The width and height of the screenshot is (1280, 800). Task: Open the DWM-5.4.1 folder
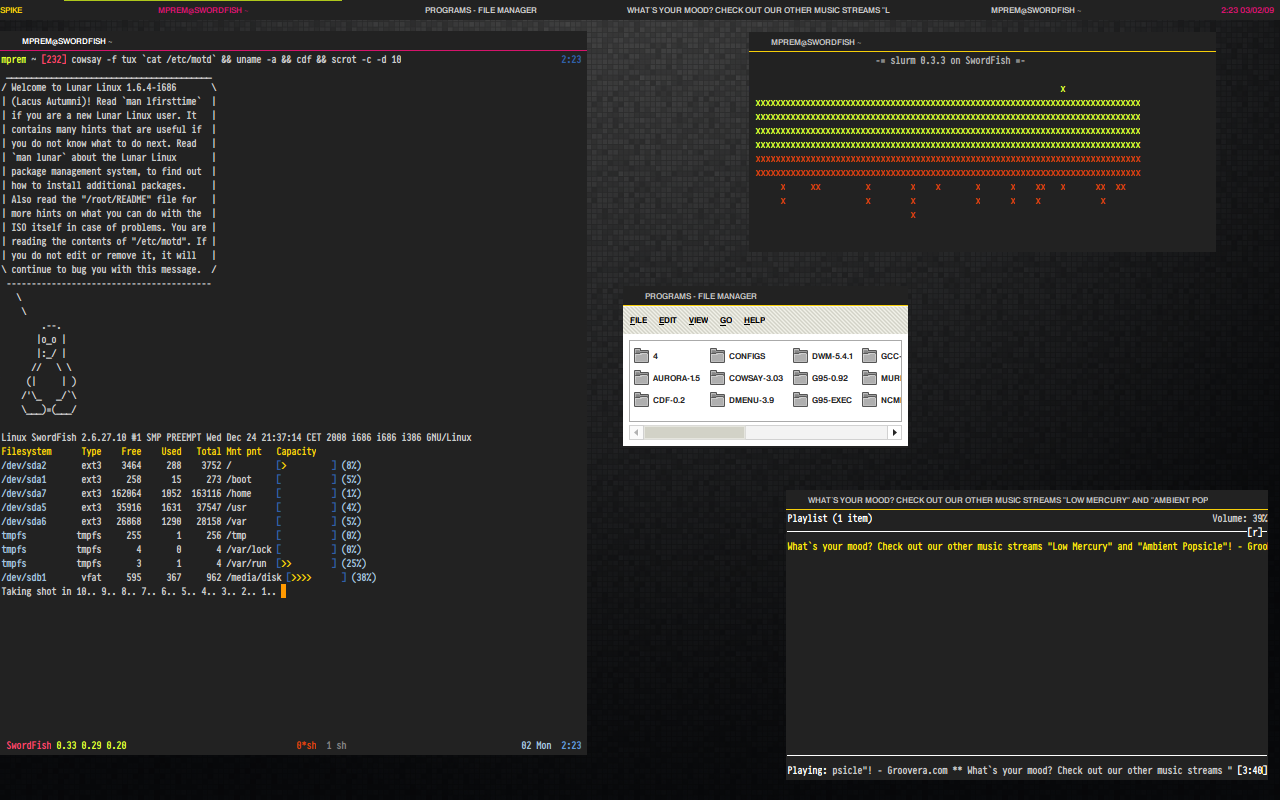[824, 356]
